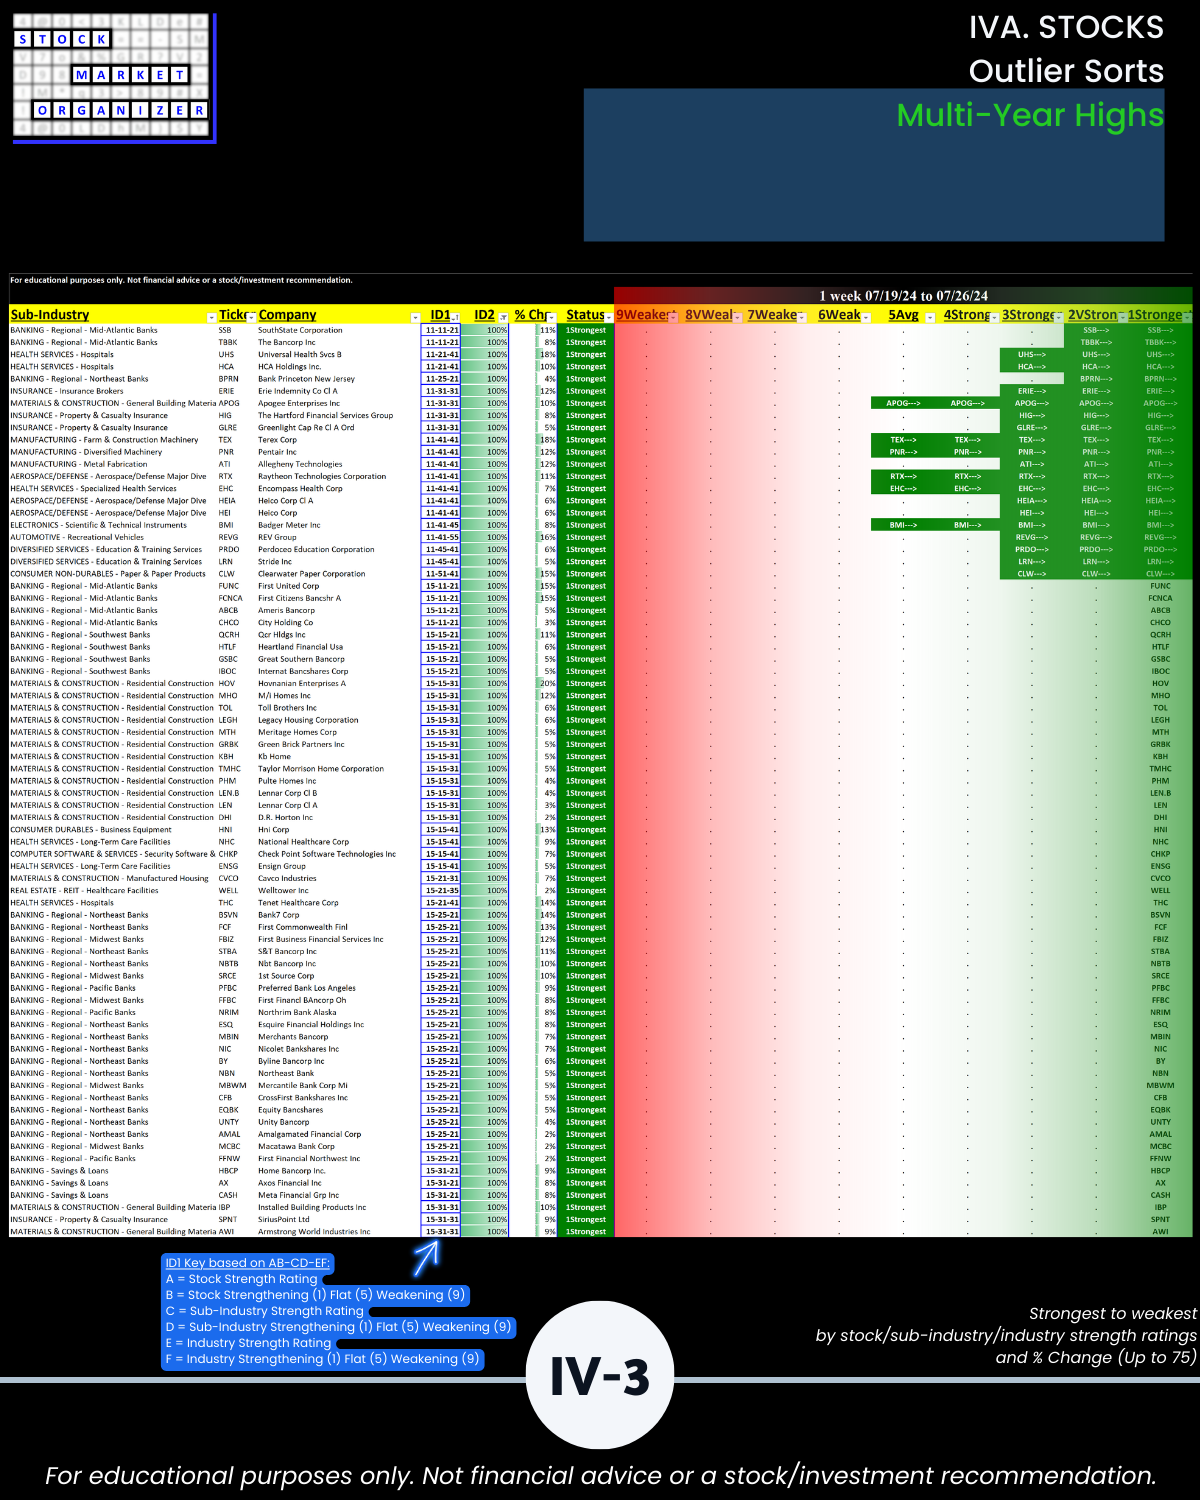Select the Check Point Software Technologies Inc cell

(338, 854)
